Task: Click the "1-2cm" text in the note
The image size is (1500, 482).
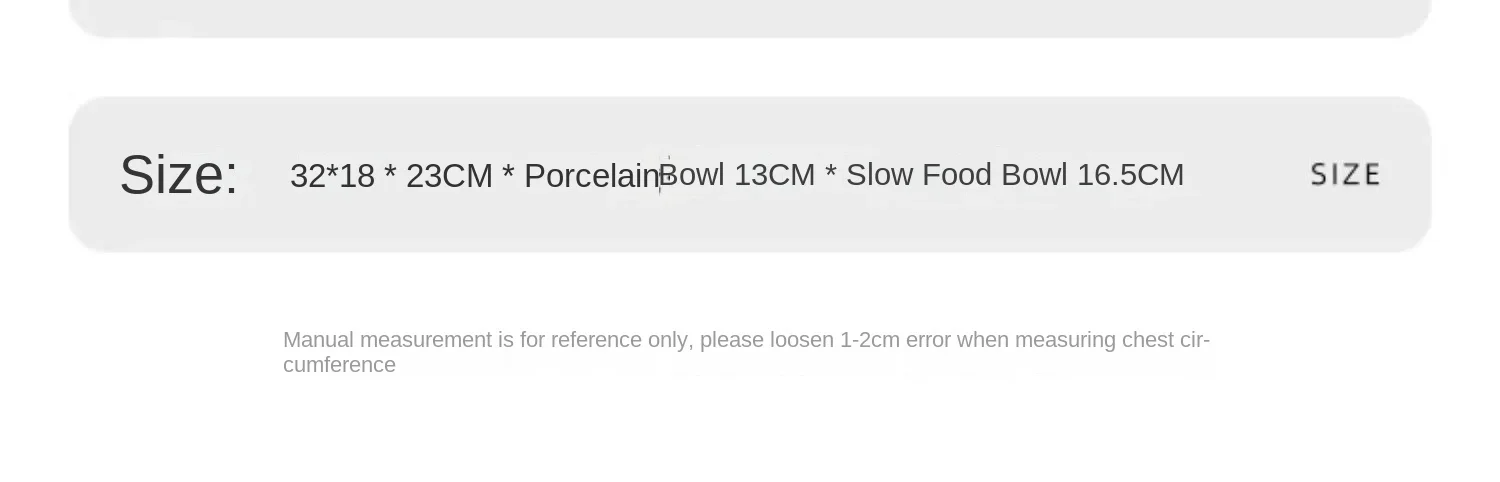Action: tap(870, 340)
